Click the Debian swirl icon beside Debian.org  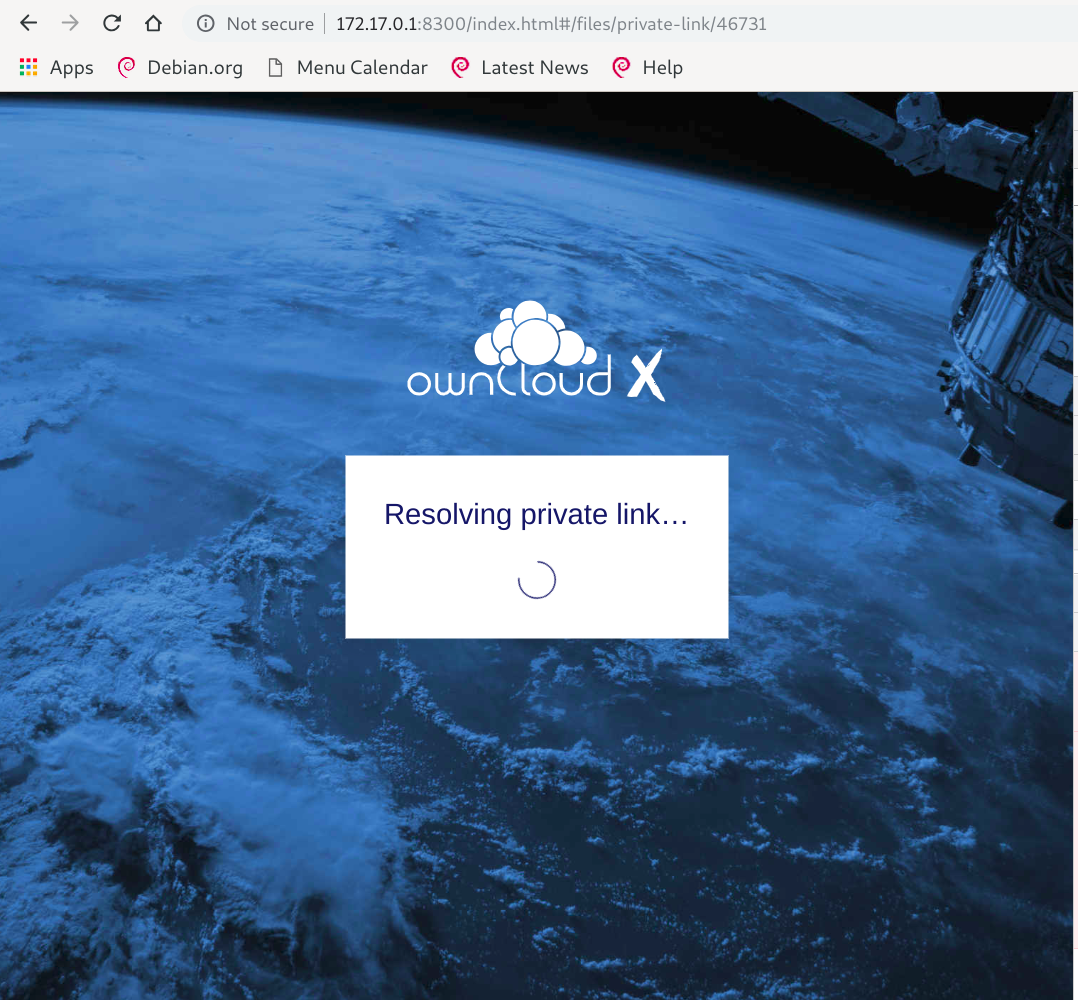(x=126, y=67)
